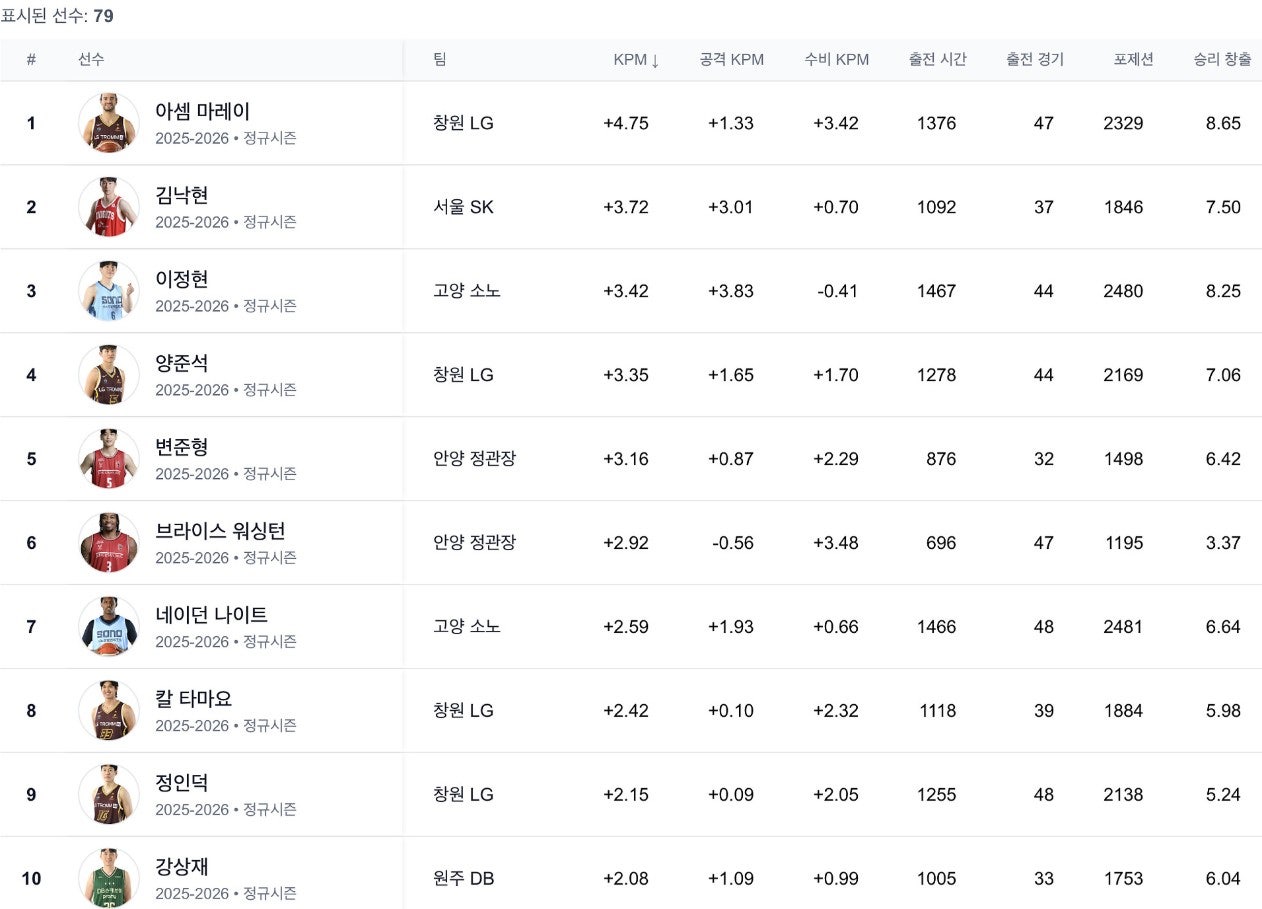Sort table by 수비 KPM header

[x=837, y=60]
